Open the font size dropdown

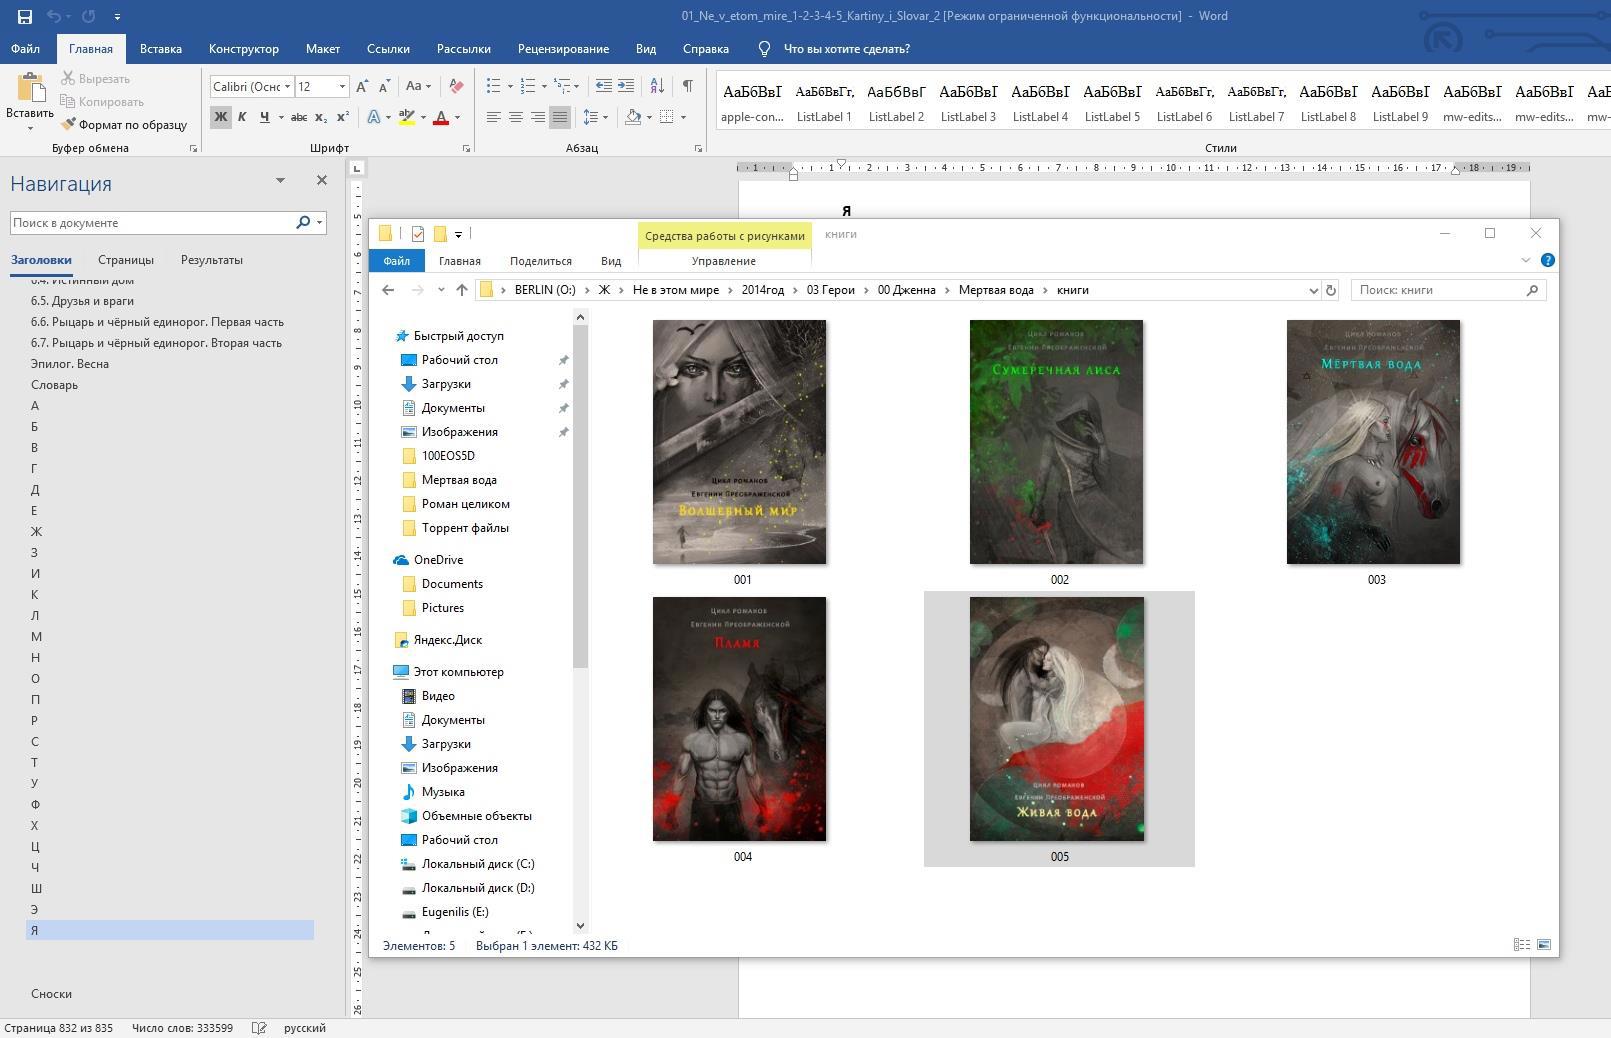[342, 87]
